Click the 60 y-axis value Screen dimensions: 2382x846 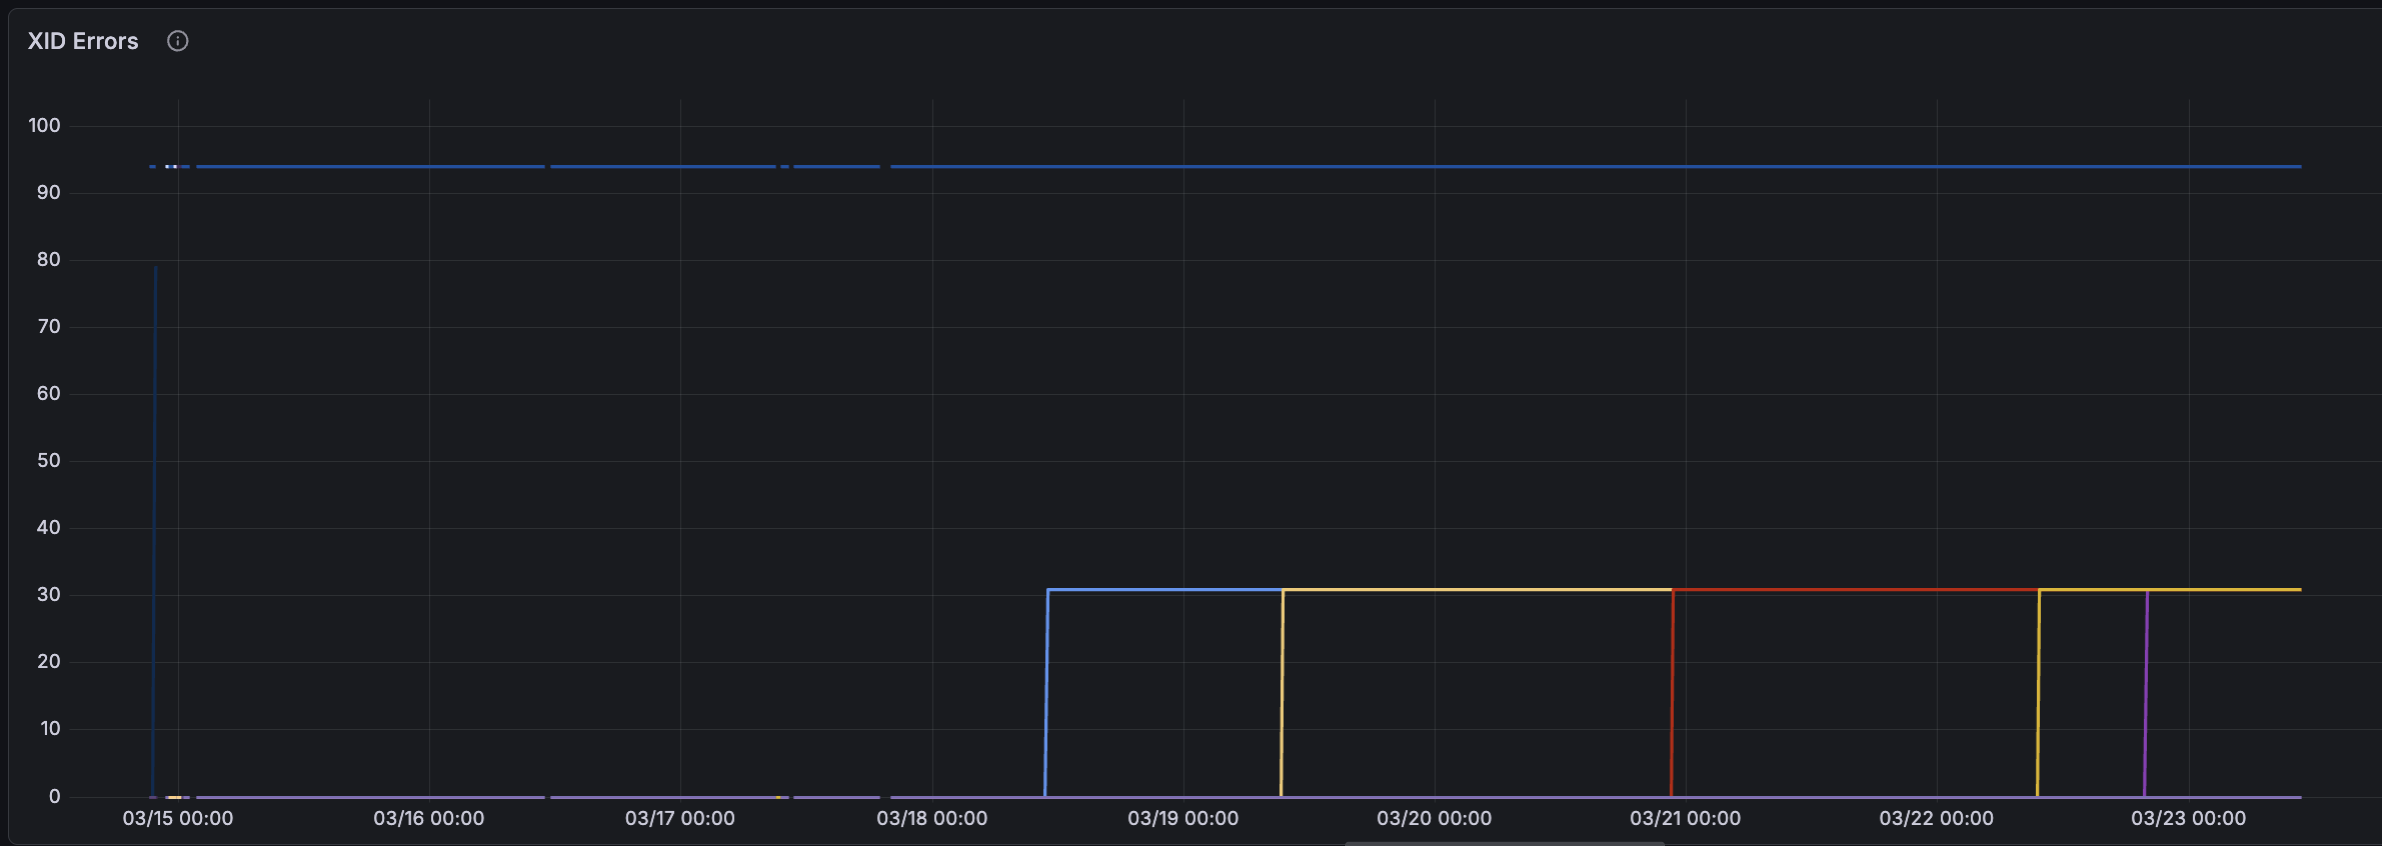pyautogui.click(x=48, y=393)
